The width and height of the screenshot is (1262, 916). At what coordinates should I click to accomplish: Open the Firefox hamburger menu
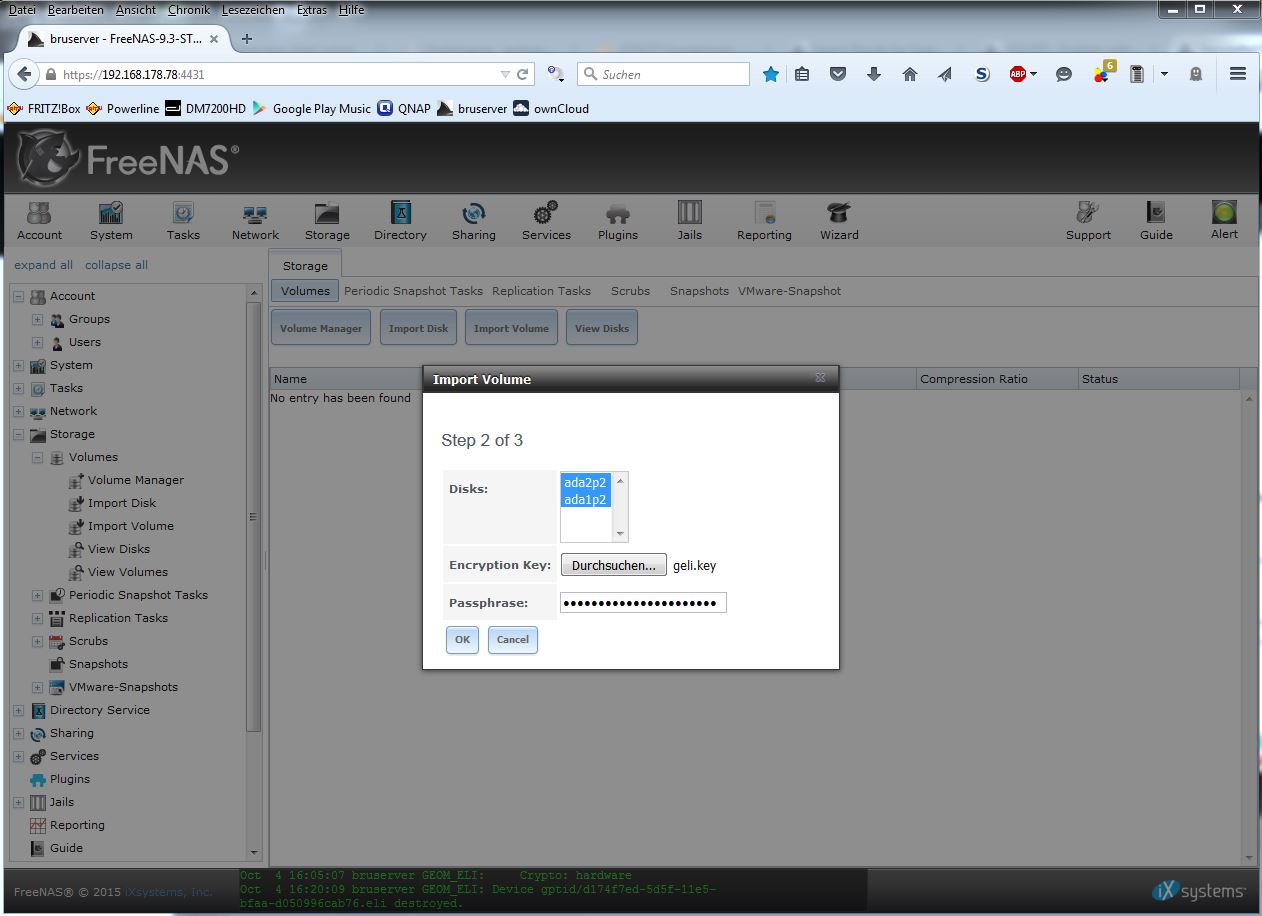coord(1238,74)
